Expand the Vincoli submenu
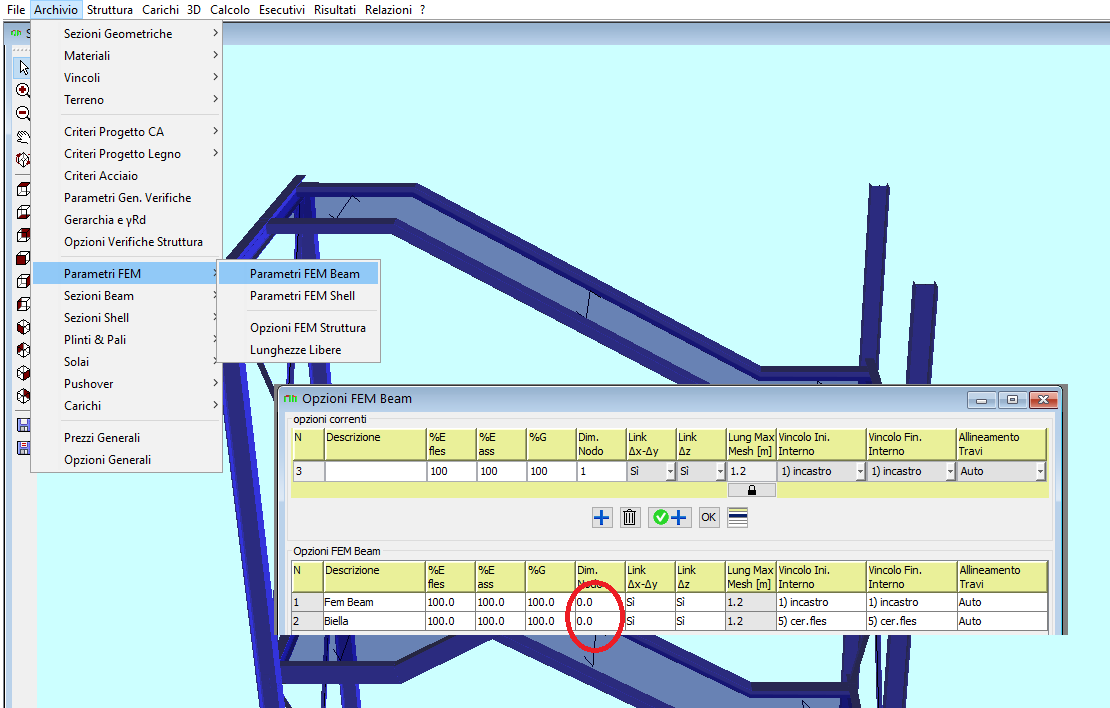 click(127, 78)
